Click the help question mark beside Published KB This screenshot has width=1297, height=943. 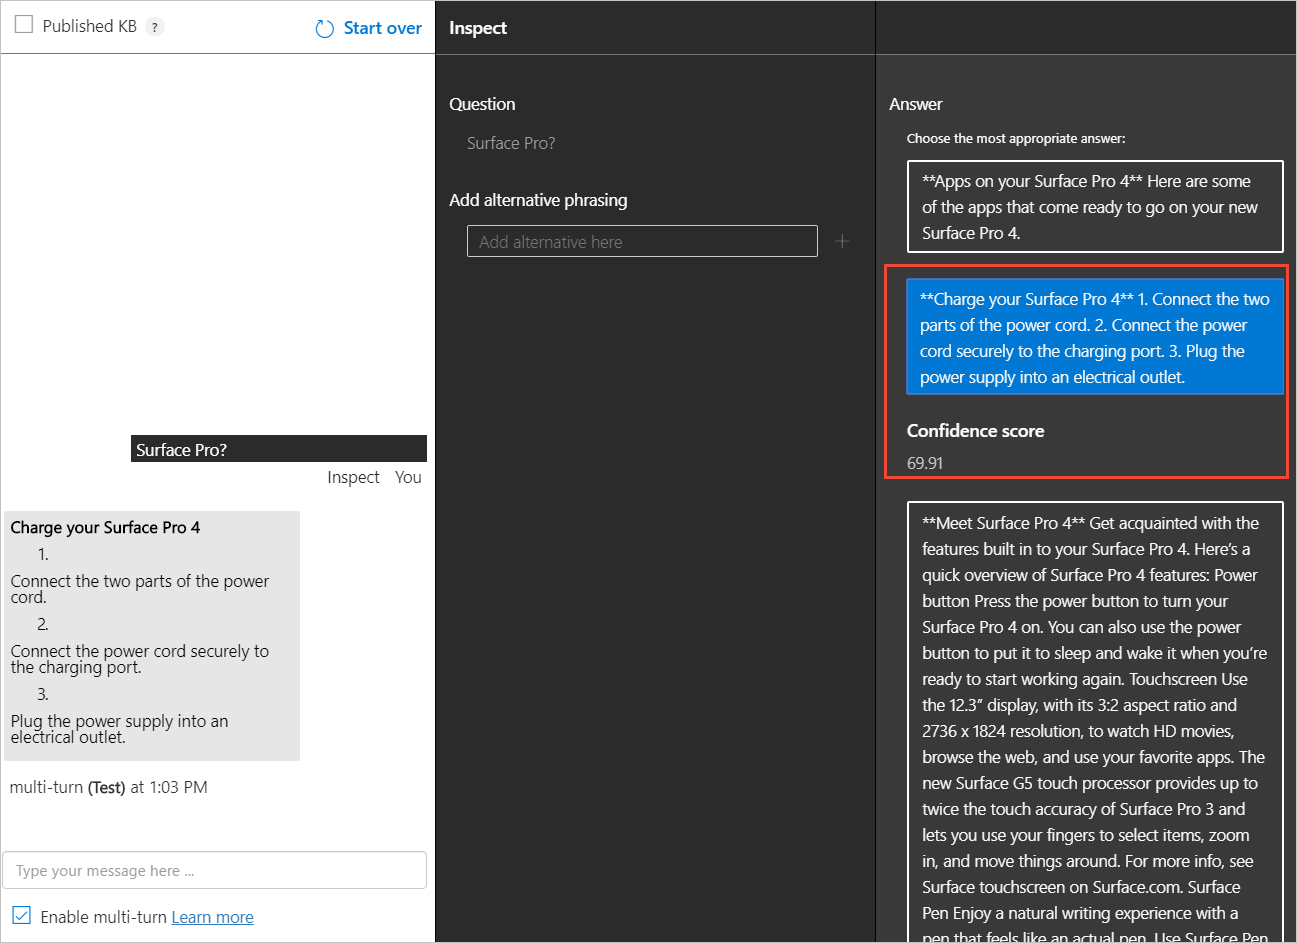155,27
